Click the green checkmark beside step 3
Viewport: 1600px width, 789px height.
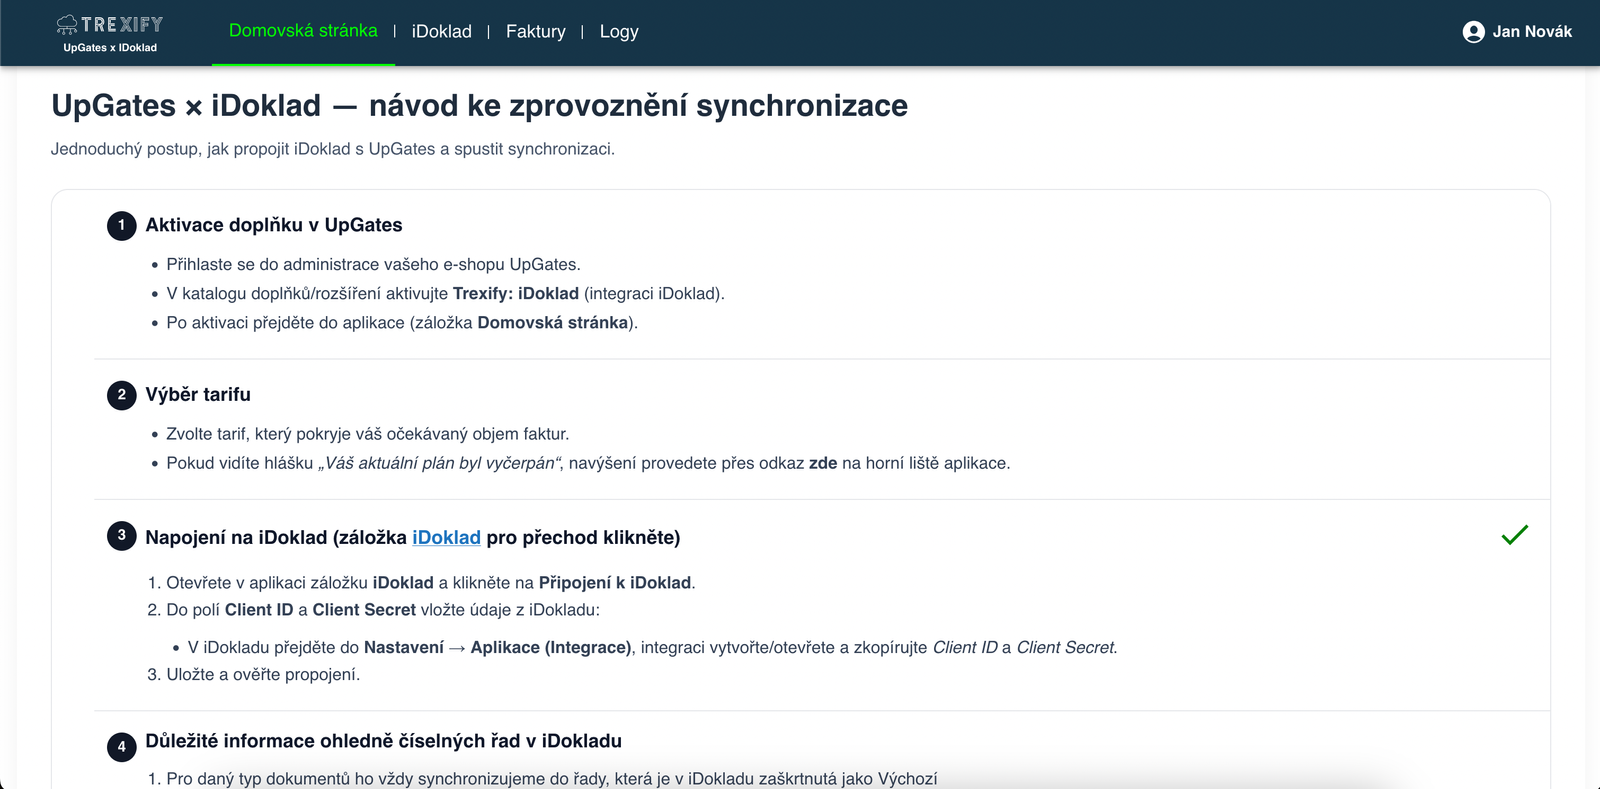pyautogui.click(x=1514, y=535)
